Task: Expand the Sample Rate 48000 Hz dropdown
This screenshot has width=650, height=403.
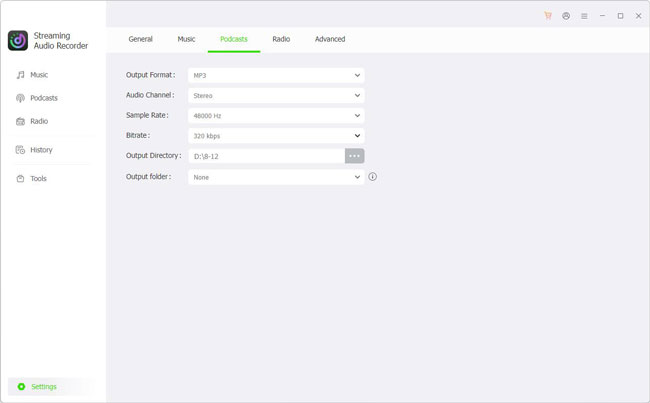Action: [276, 116]
